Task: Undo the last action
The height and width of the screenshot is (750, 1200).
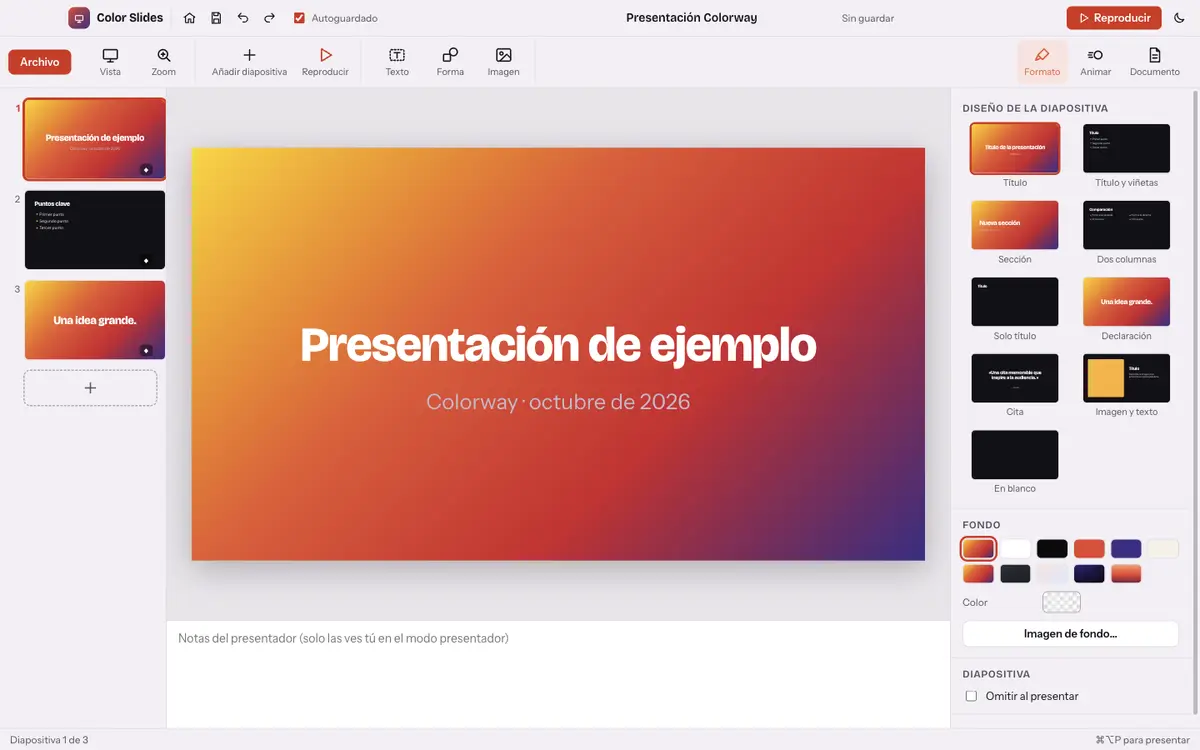Action: click(x=243, y=18)
